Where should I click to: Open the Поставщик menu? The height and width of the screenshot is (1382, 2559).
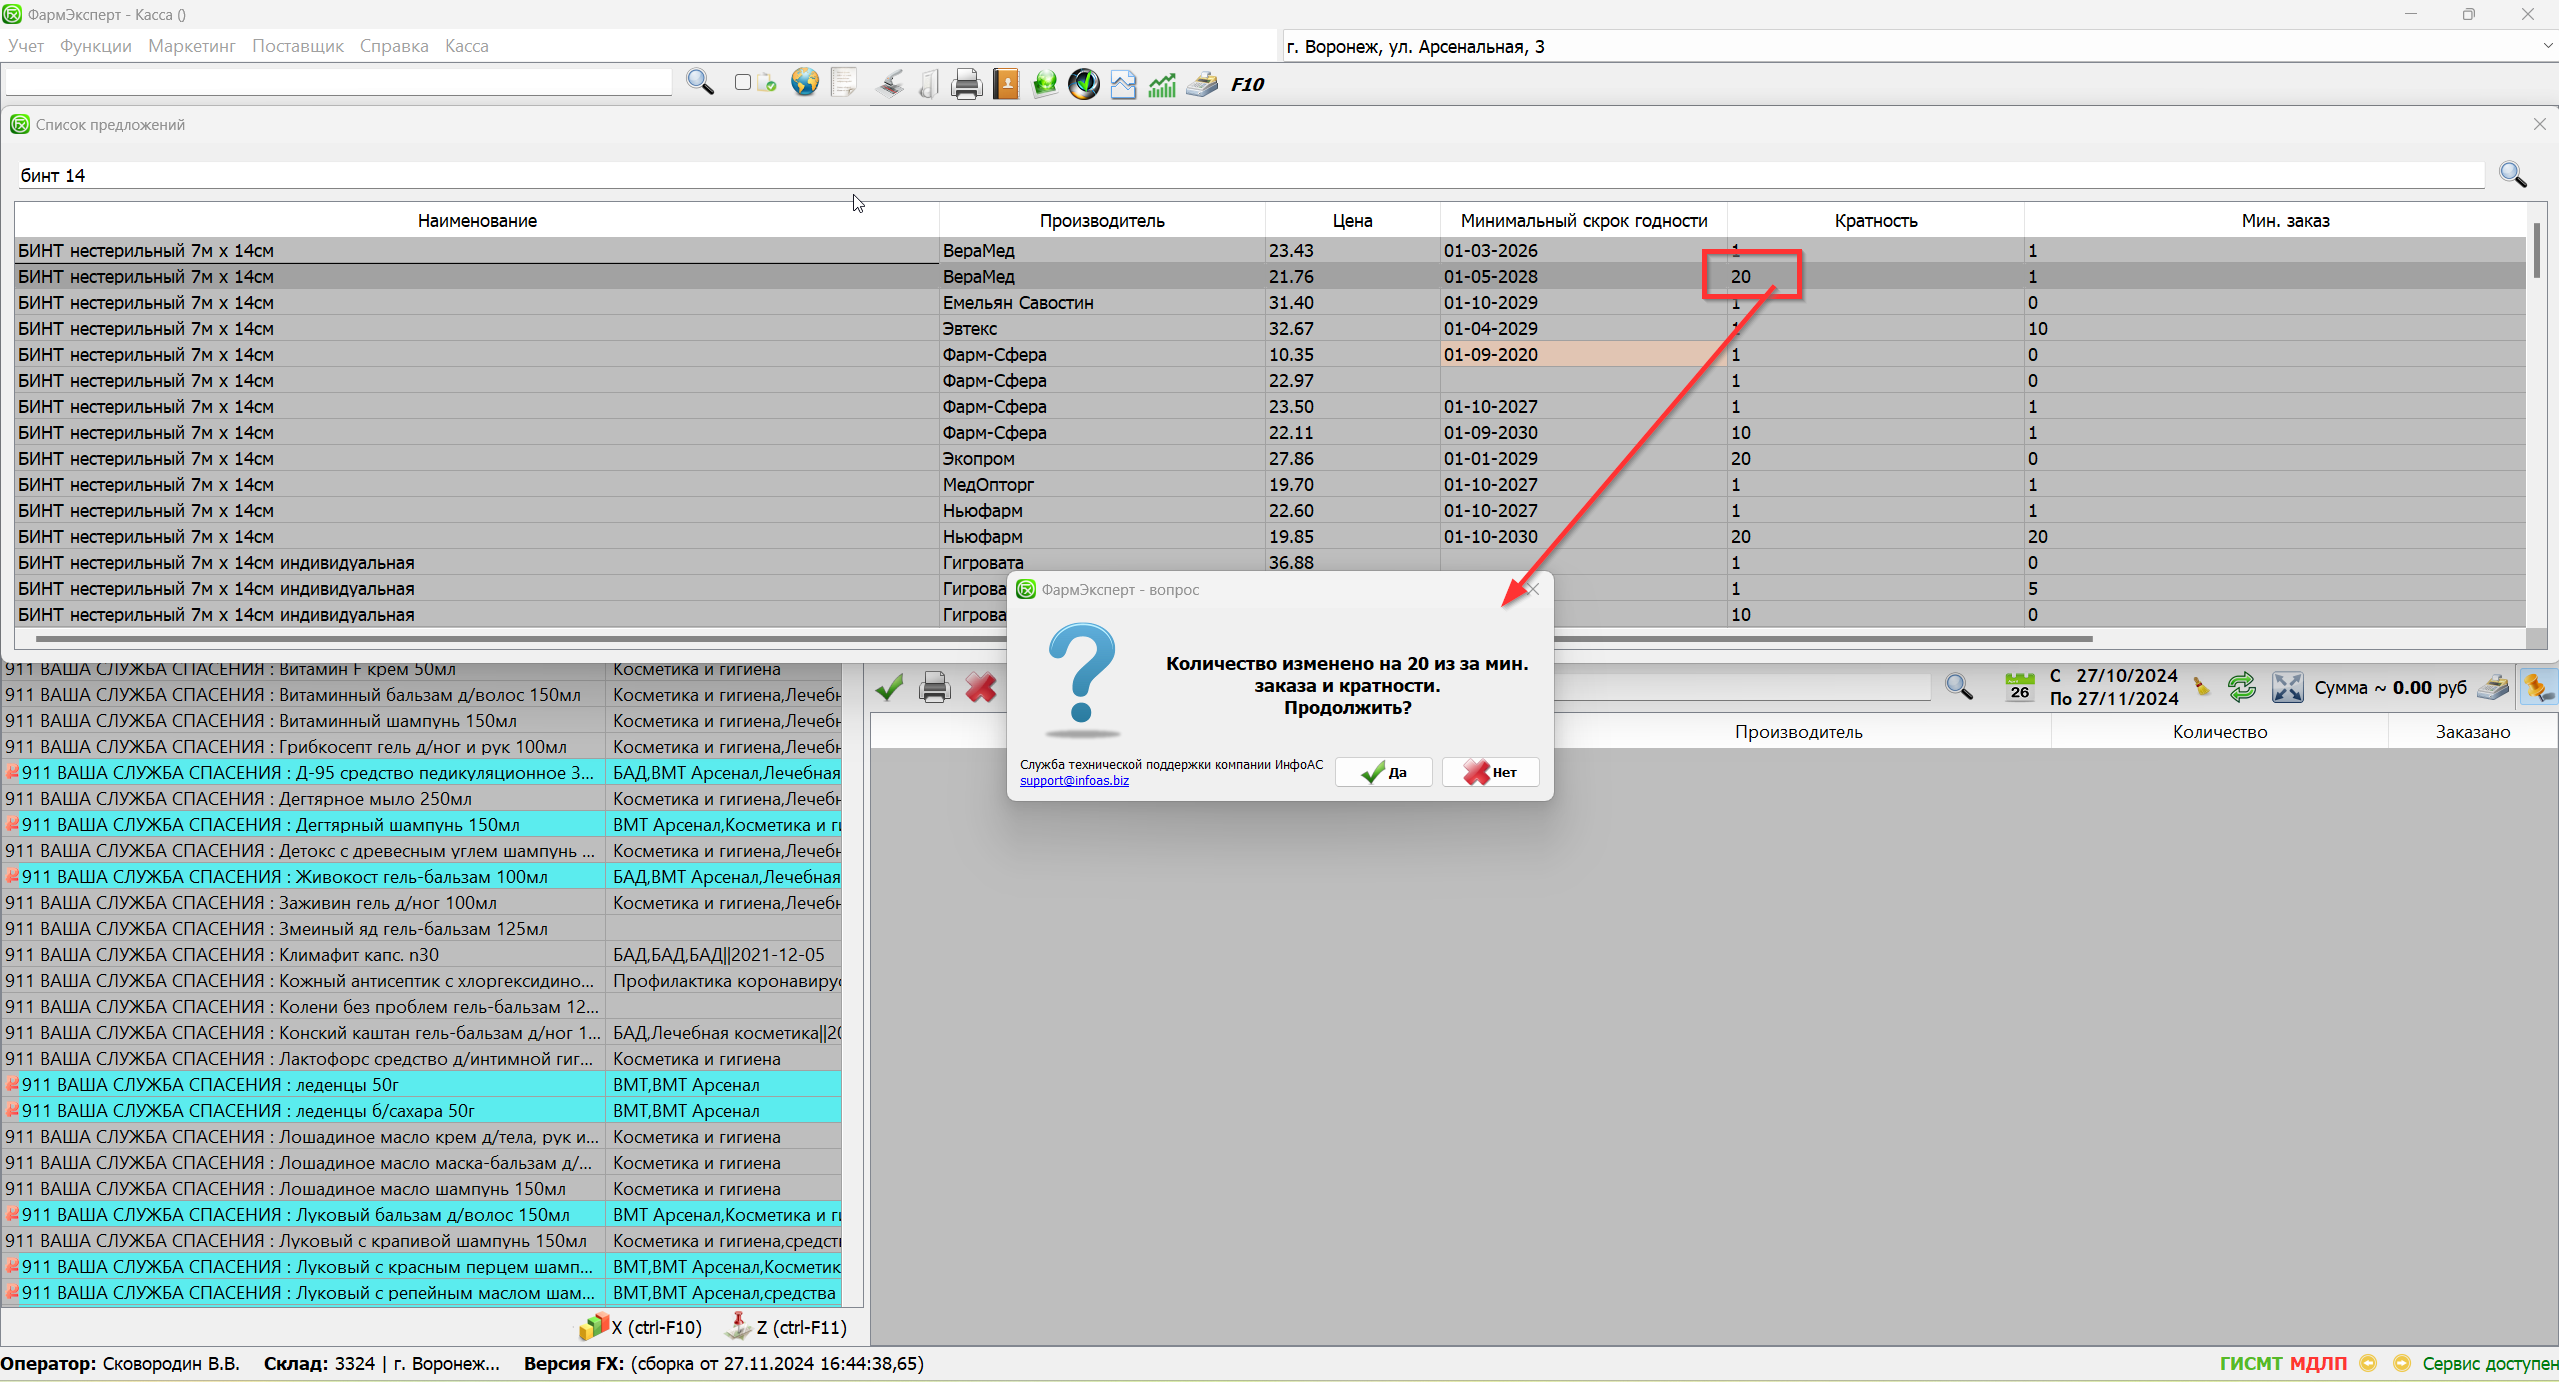coord(297,46)
